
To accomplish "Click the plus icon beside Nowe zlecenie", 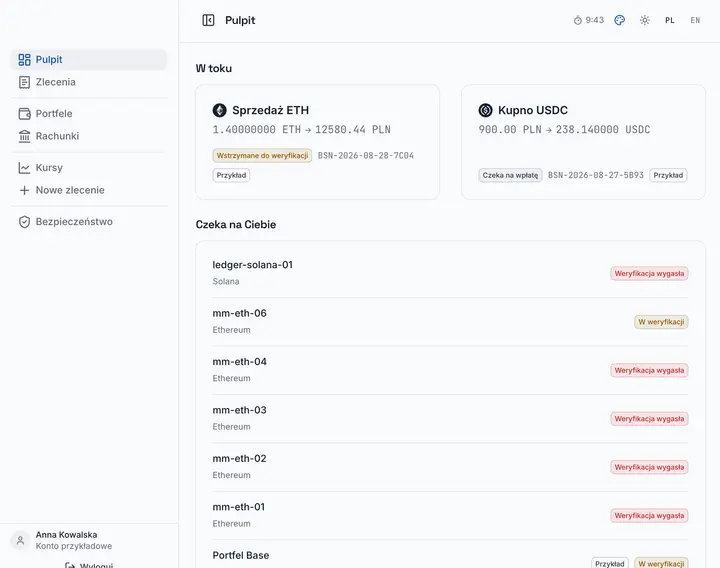I will [x=24, y=190].
